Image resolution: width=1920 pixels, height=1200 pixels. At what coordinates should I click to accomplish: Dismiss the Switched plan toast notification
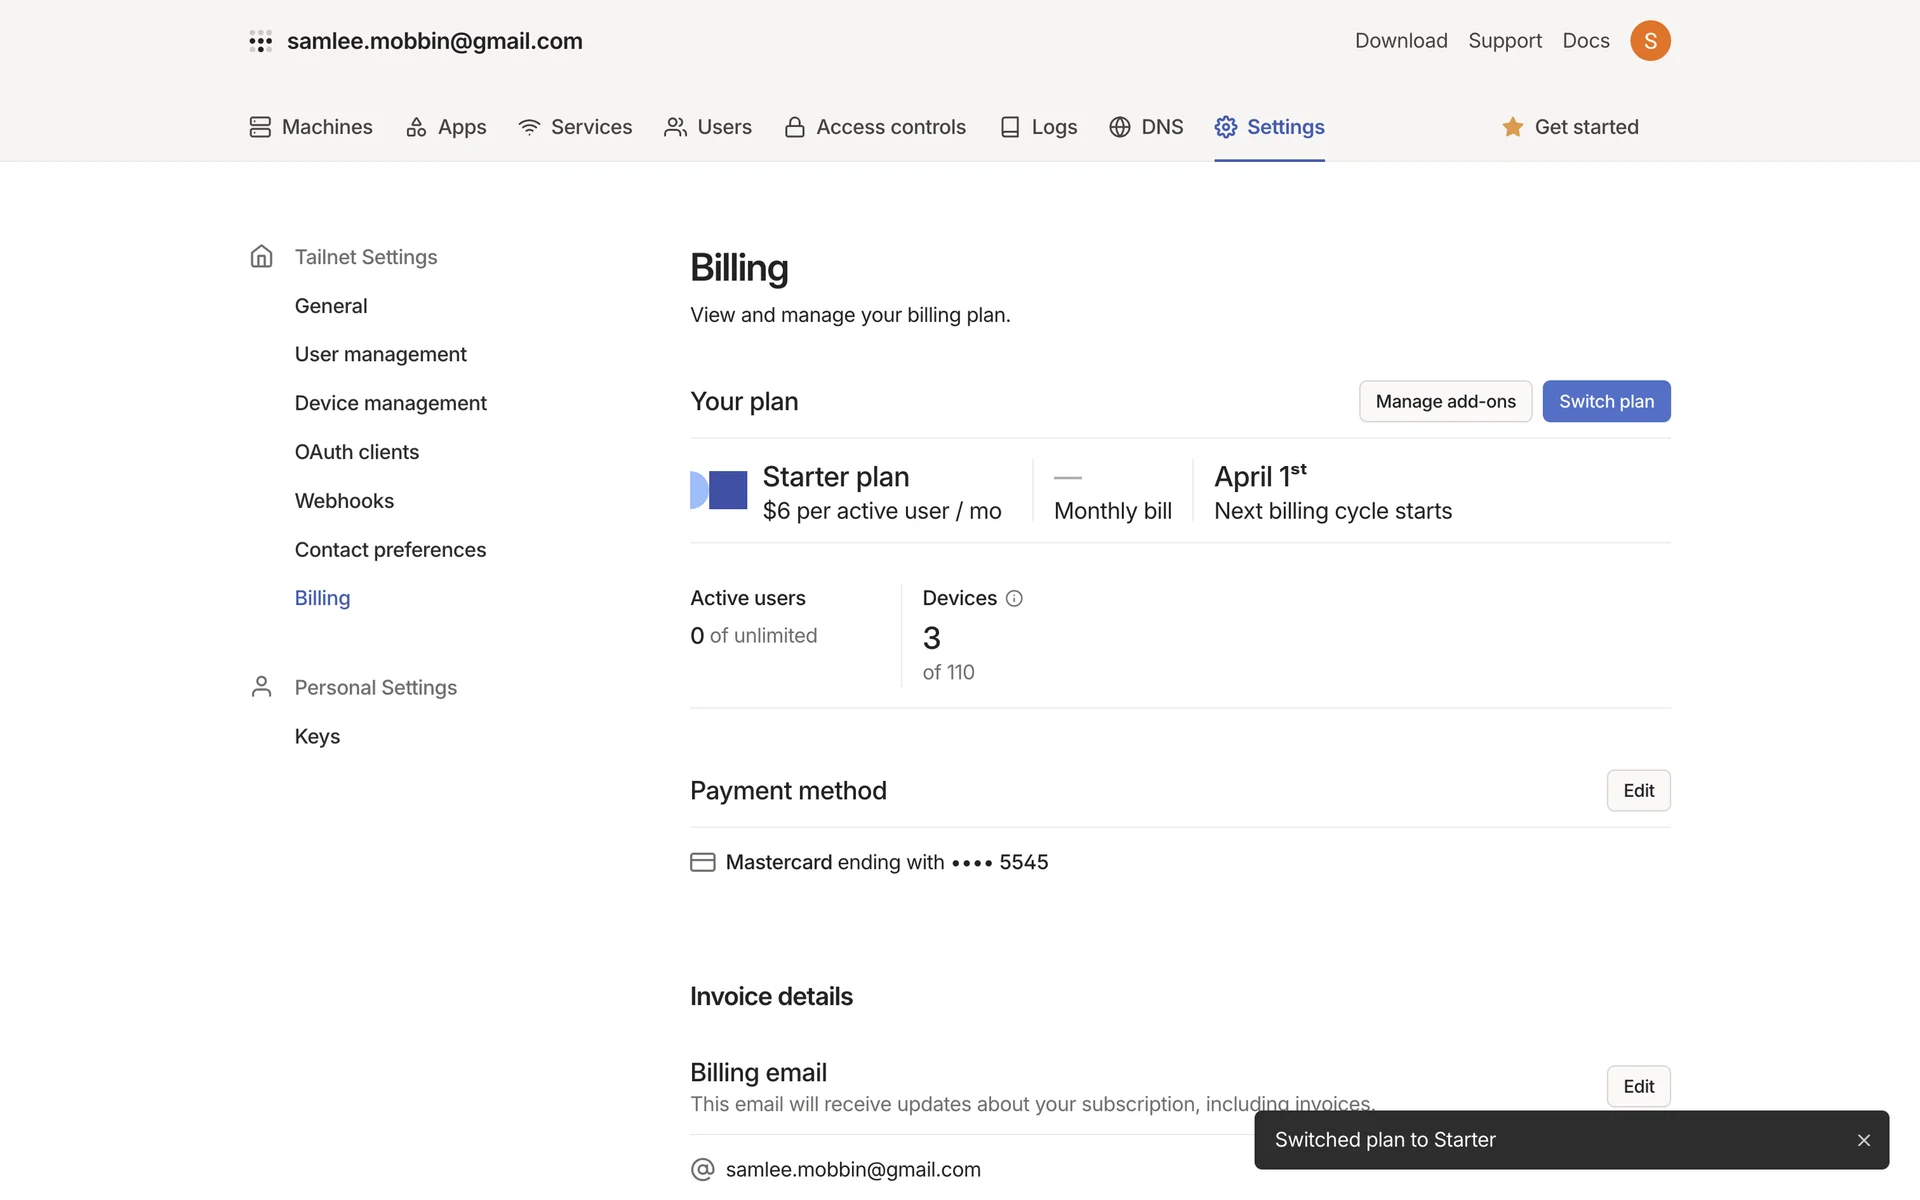coord(1863,1140)
